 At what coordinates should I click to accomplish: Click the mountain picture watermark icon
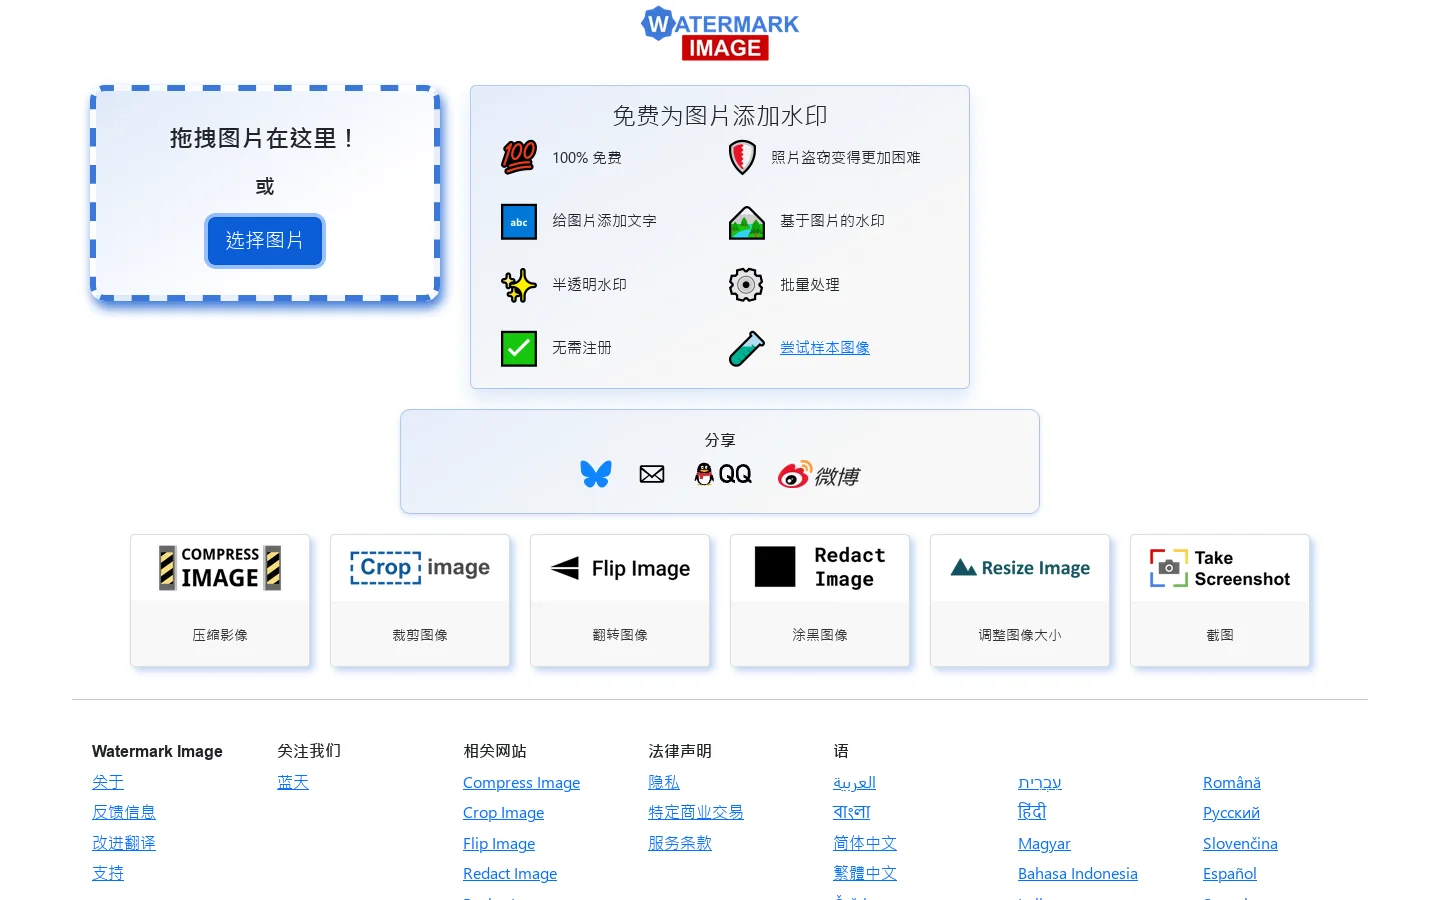point(747,222)
